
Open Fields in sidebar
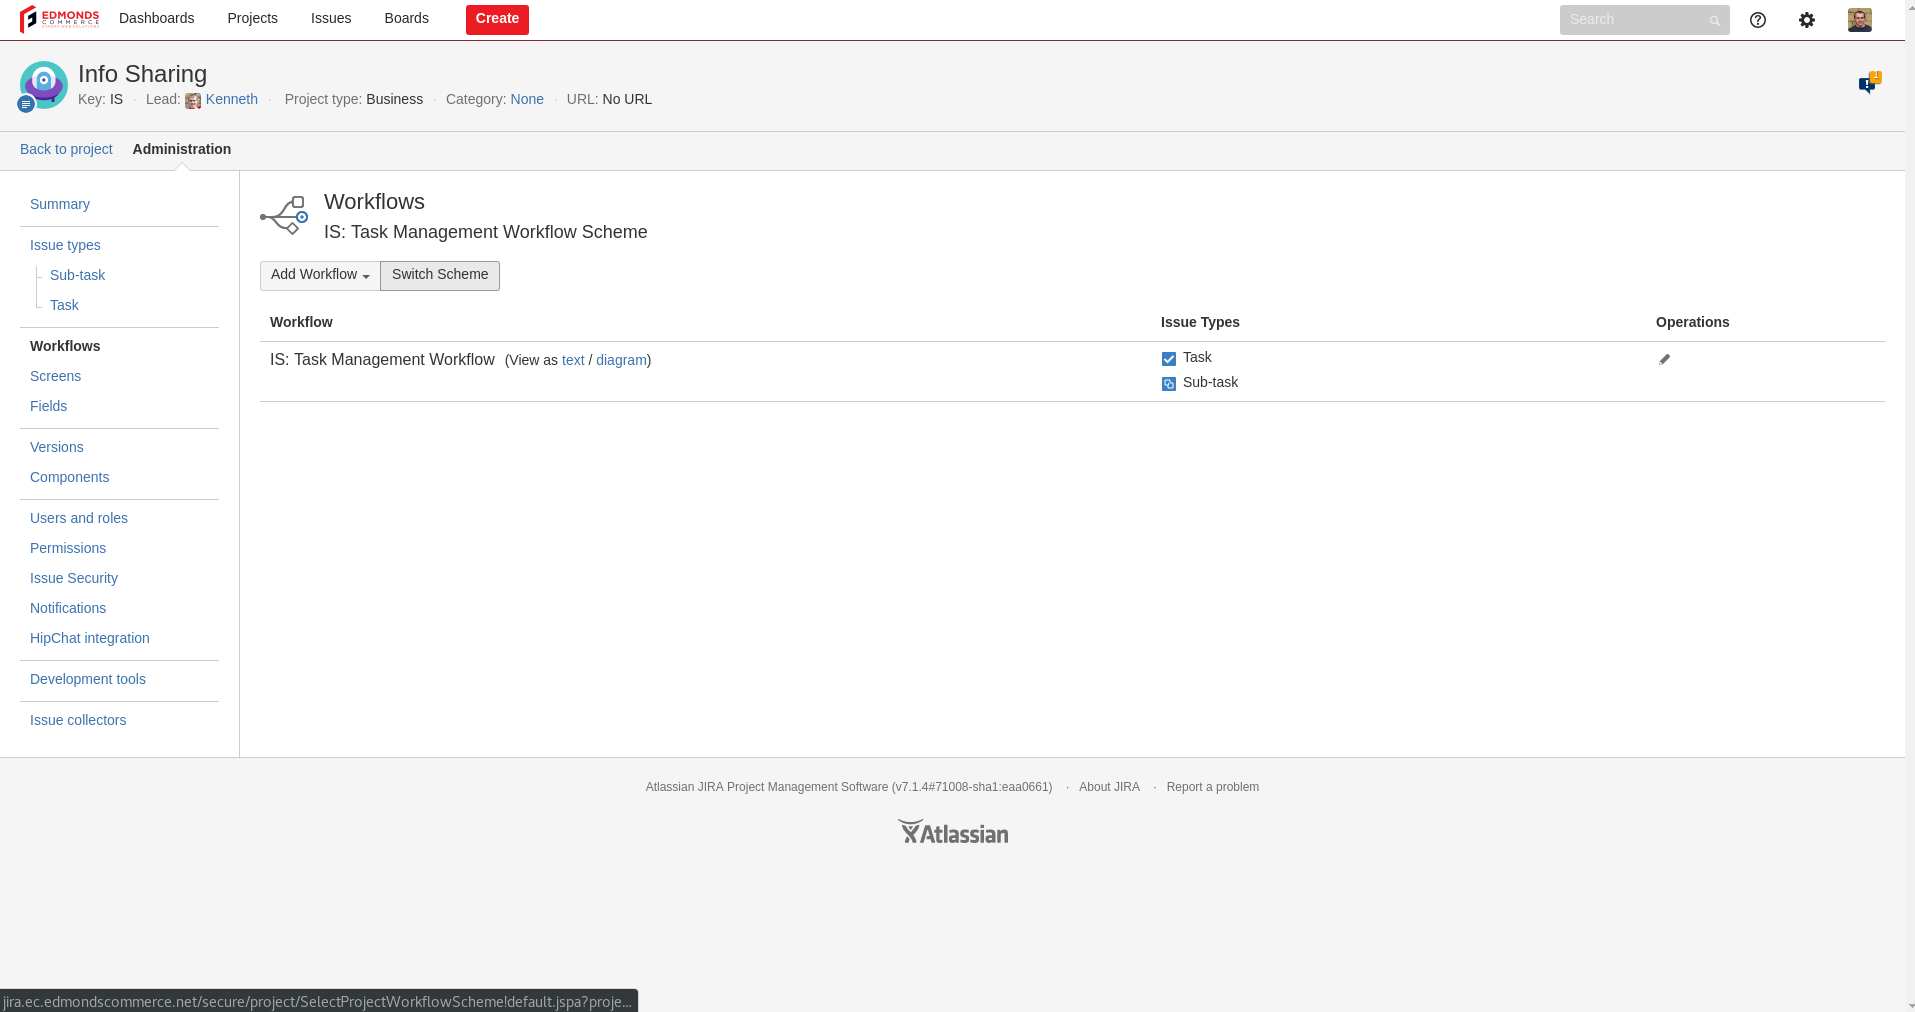click(x=48, y=406)
